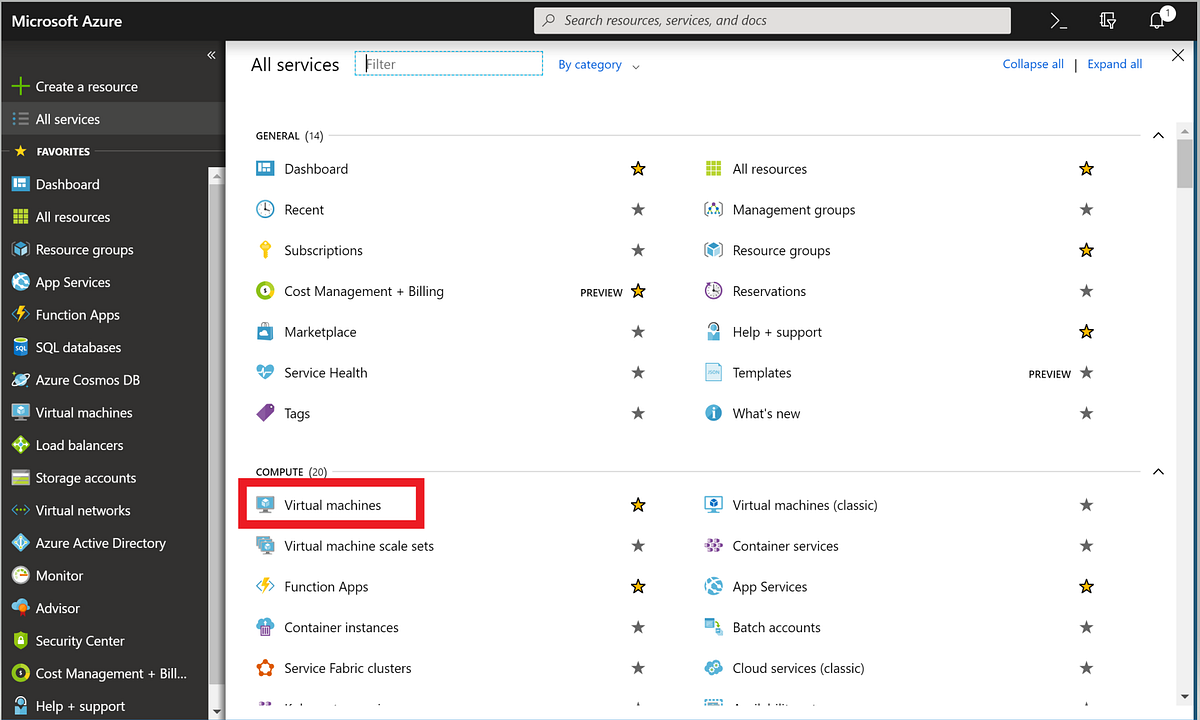Image resolution: width=1200 pixels, height=720 pixels.
Task: Open the notifications bell
Action: click(x=1156, y=20)
